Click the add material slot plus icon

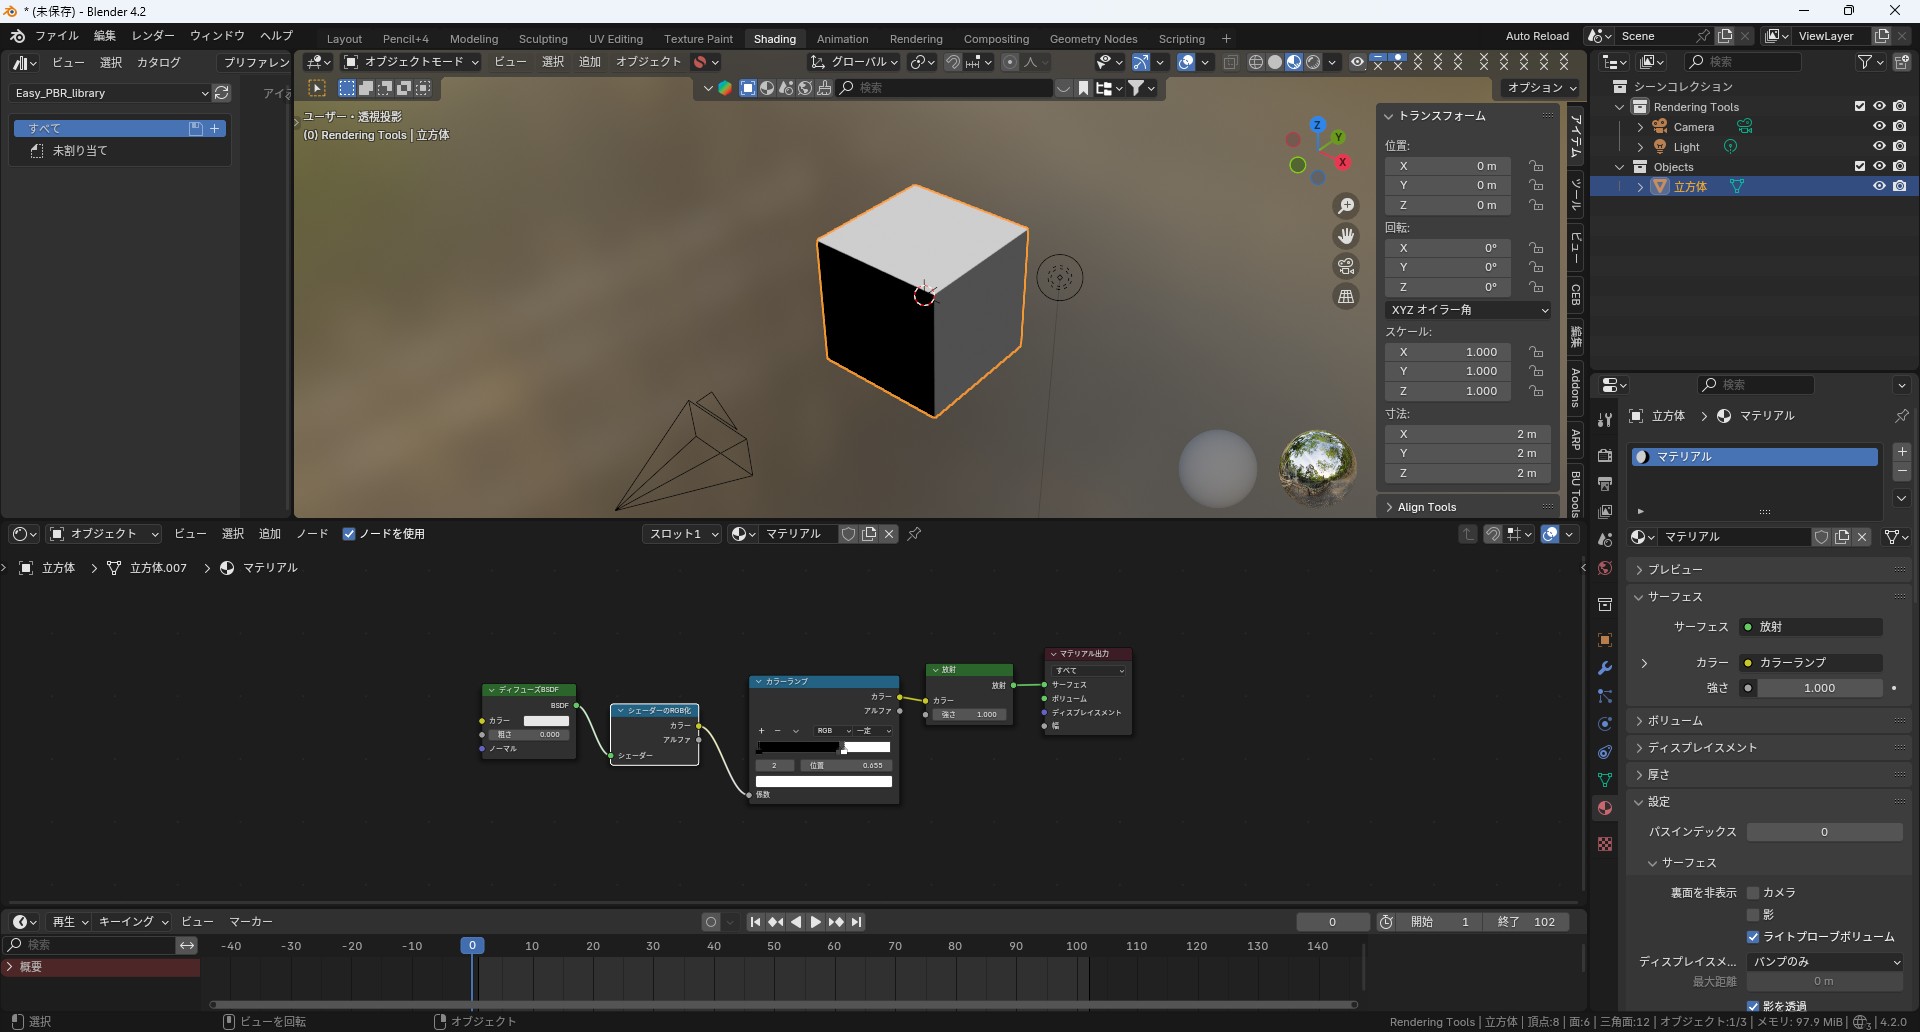click(x=1902, y=452)
